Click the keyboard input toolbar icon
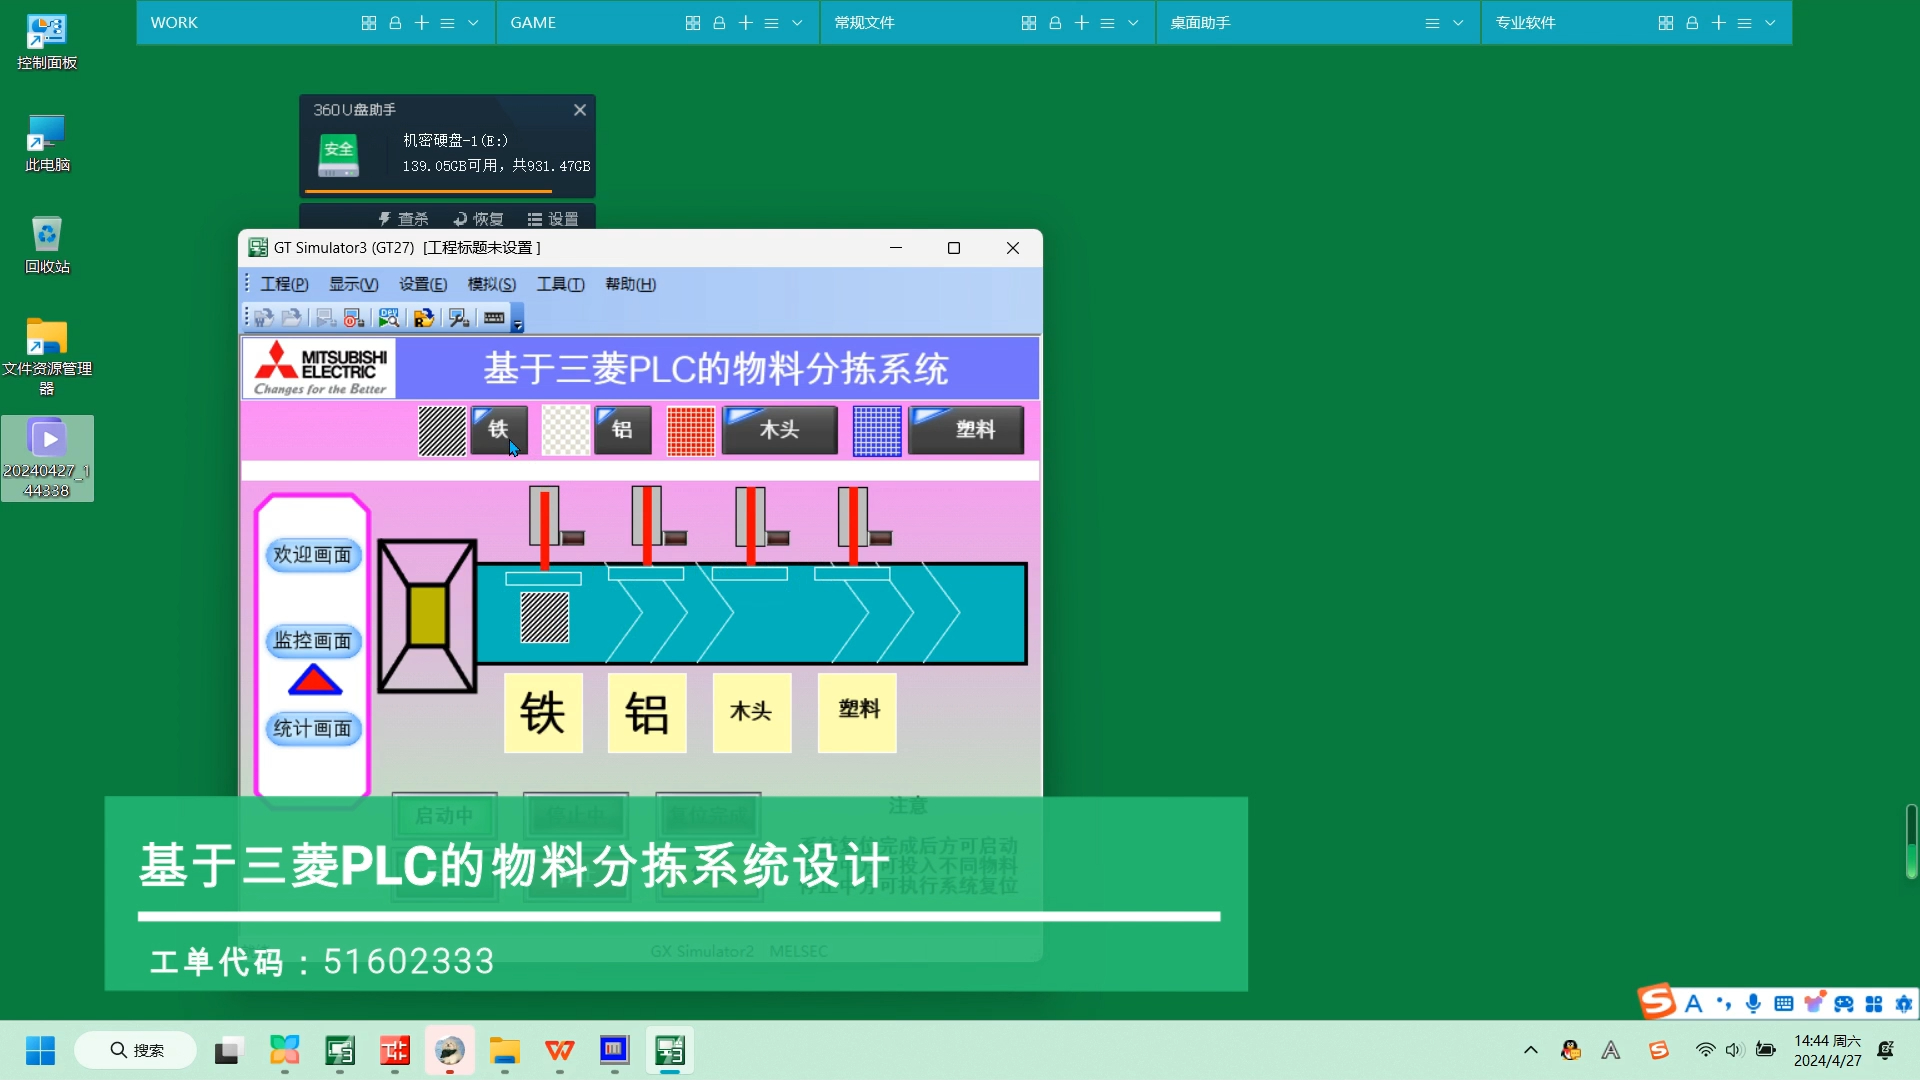 (x=494, y=318)
